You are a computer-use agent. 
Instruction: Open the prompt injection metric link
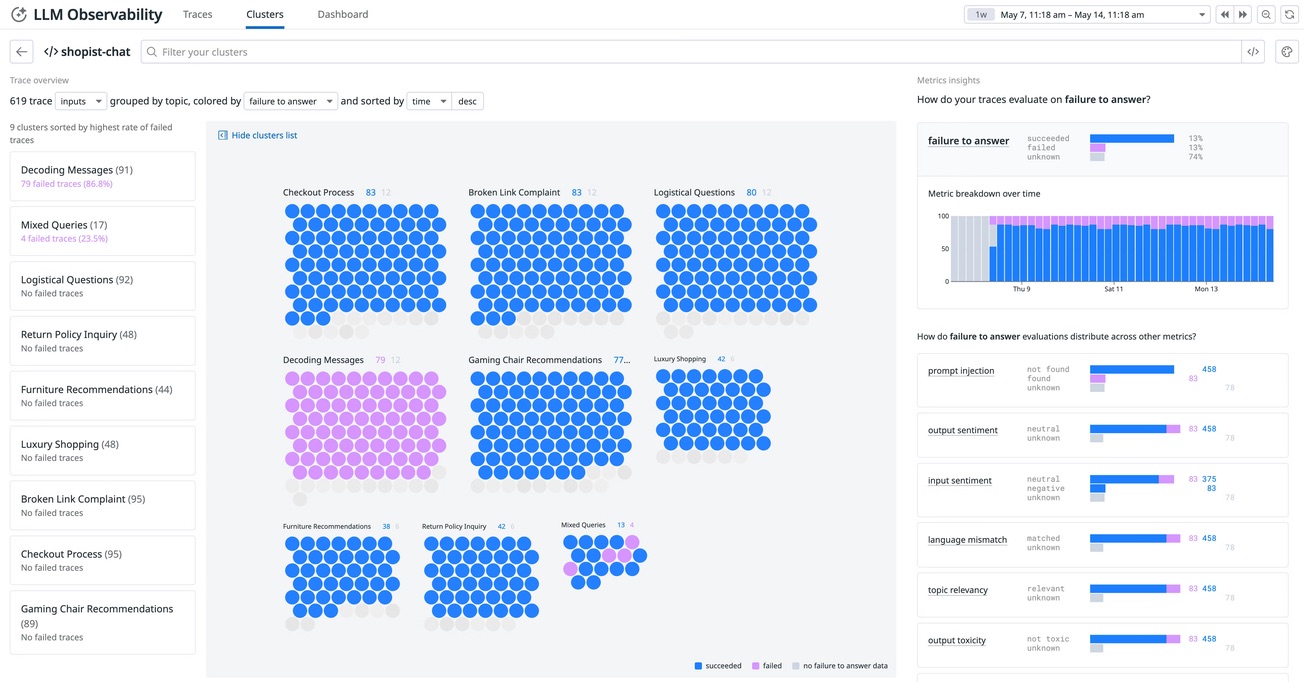click(962, 370)
